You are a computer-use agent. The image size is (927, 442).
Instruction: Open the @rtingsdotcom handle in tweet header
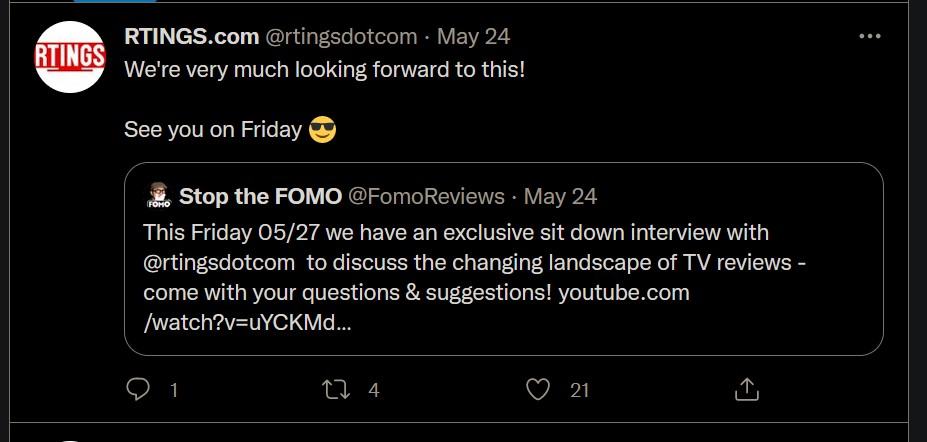341,37
